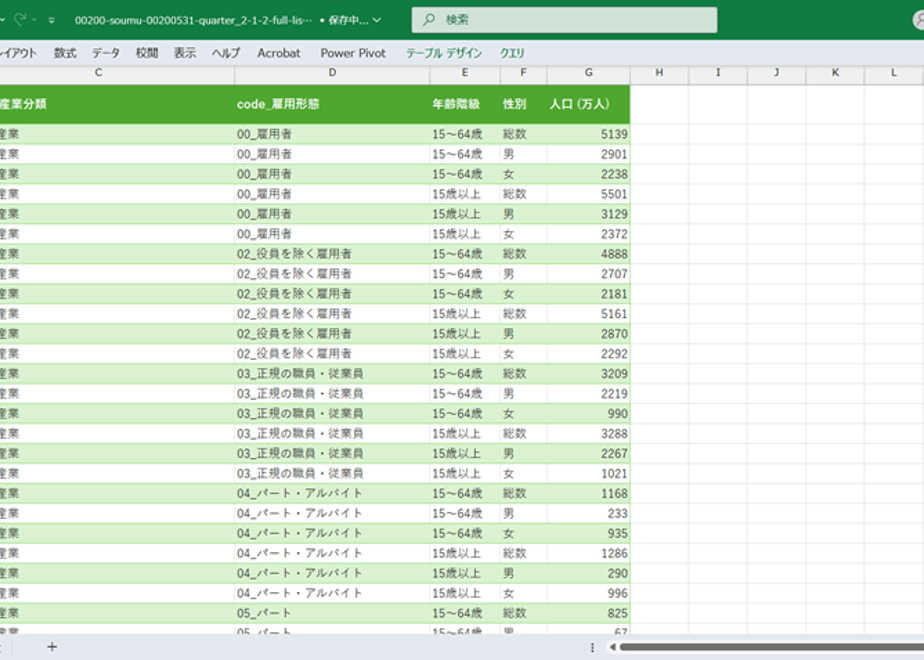Select the cell with value 1286
Screen dimensions: 924x660
point(589,553)
